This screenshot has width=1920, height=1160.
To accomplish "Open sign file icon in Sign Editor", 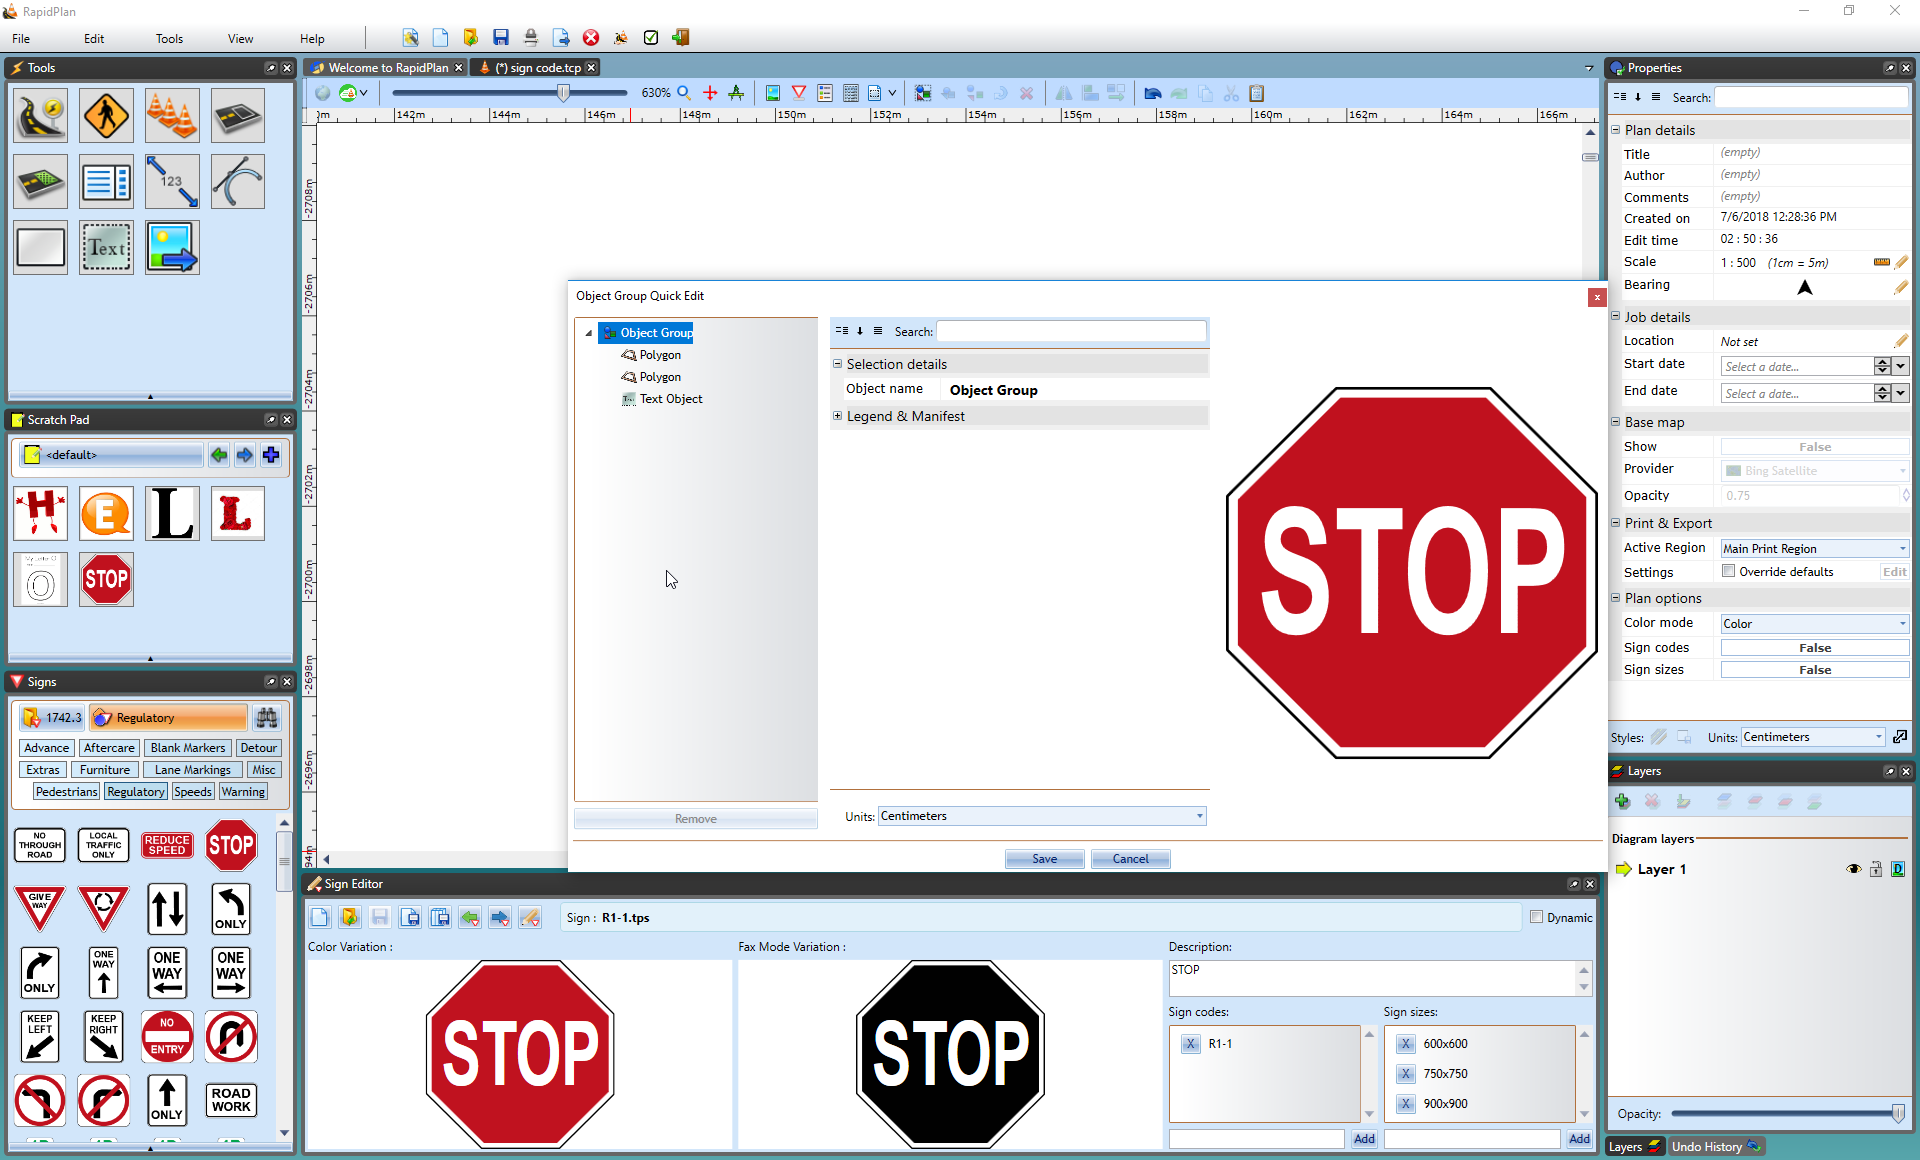I will [350, 918].
